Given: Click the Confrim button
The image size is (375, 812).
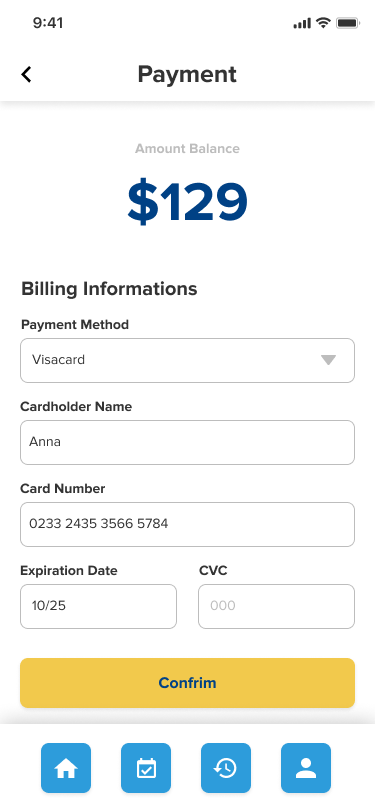Looking at the screenshot, I should [188, 683].
